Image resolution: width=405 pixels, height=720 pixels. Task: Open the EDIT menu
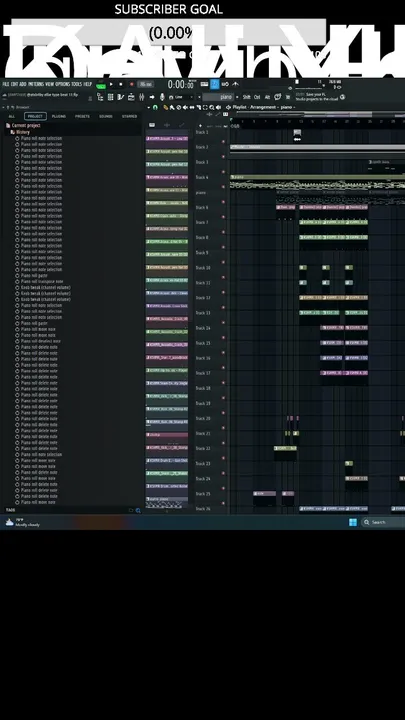point(15,84)
